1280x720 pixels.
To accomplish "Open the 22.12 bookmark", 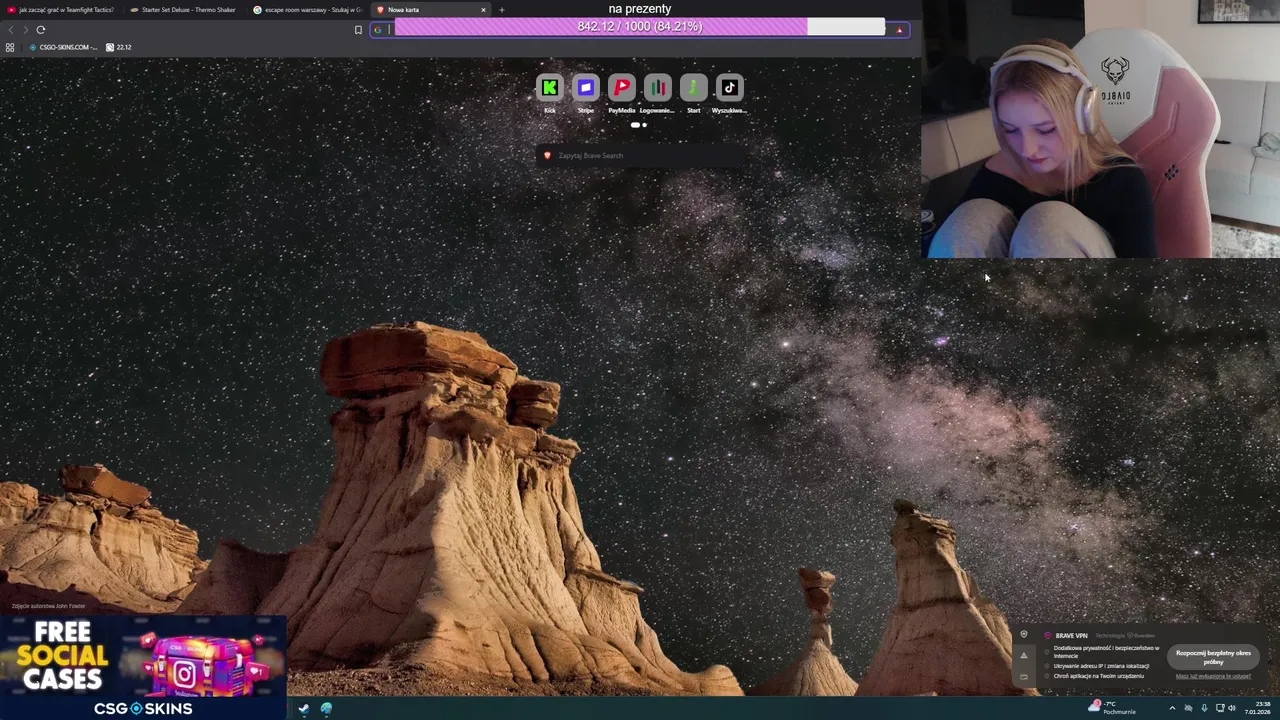I will pos(119,47).
